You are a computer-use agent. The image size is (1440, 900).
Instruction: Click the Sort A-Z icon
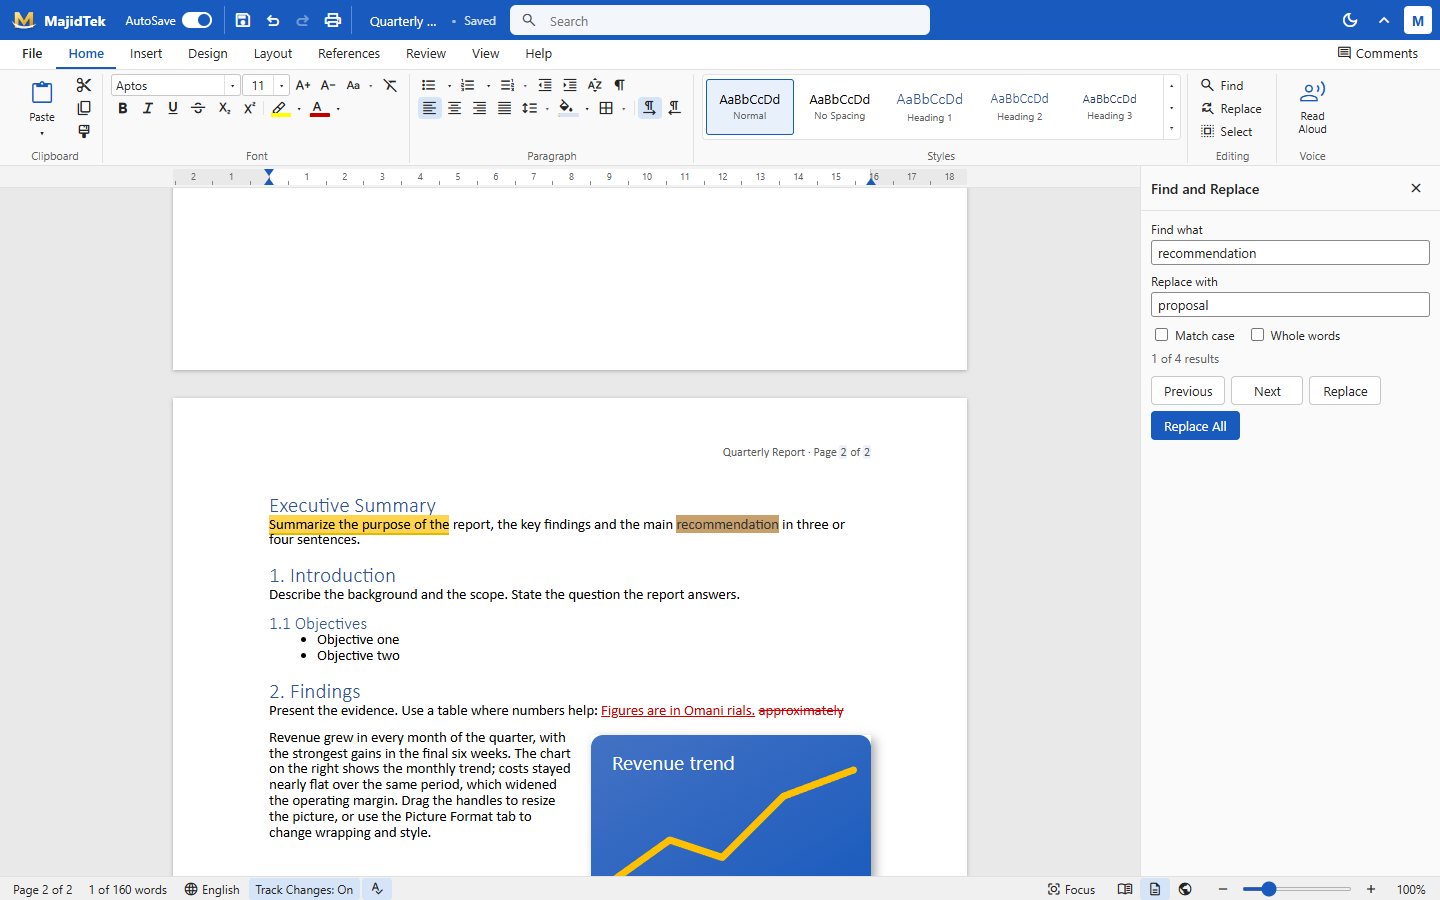coord(595,85)
